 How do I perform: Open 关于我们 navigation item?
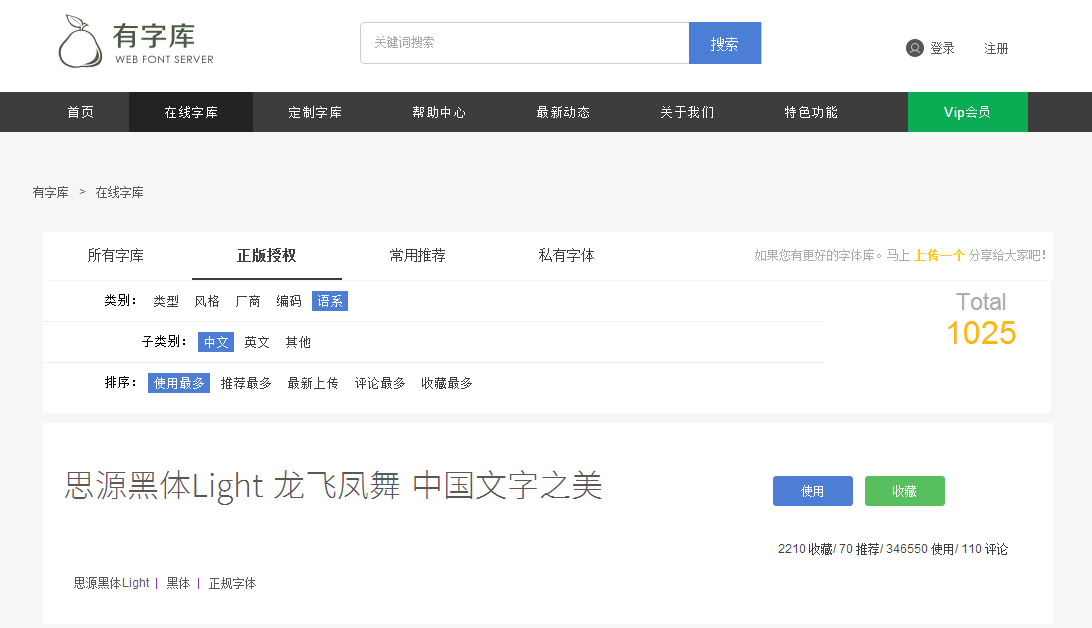pyautogui.click(x=687, y=112)
